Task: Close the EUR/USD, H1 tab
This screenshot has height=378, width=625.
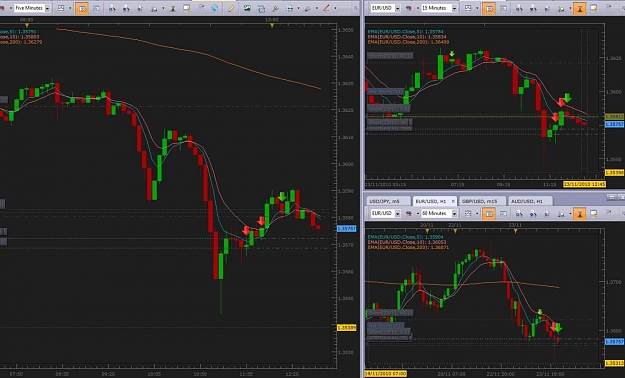Action: point(453,201)
